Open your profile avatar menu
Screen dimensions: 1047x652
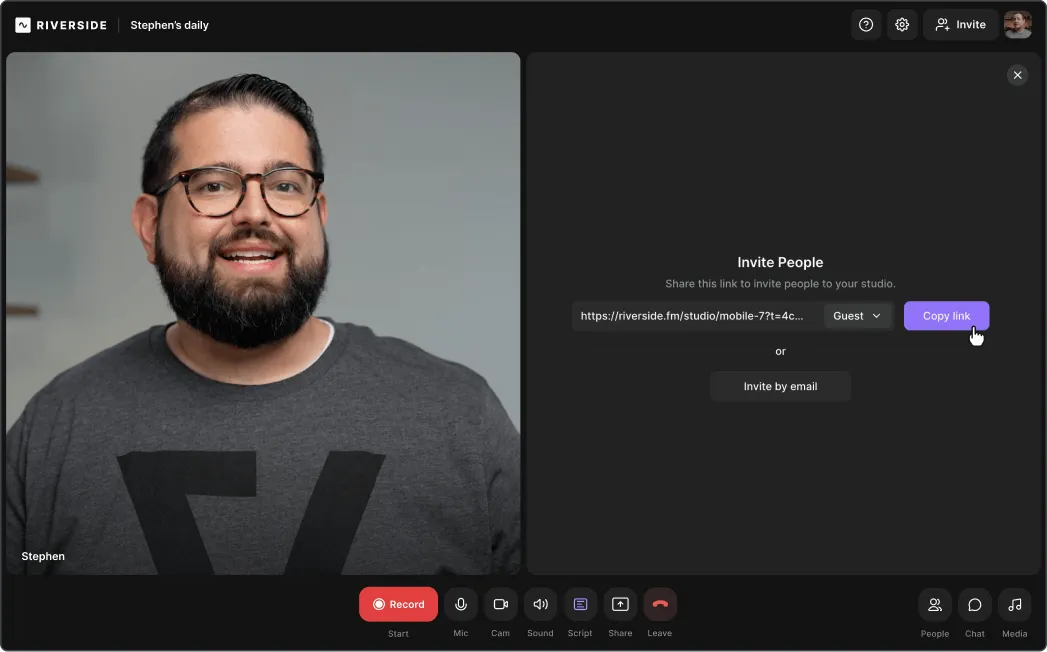pyautogui.click(x=1017, y=24)
